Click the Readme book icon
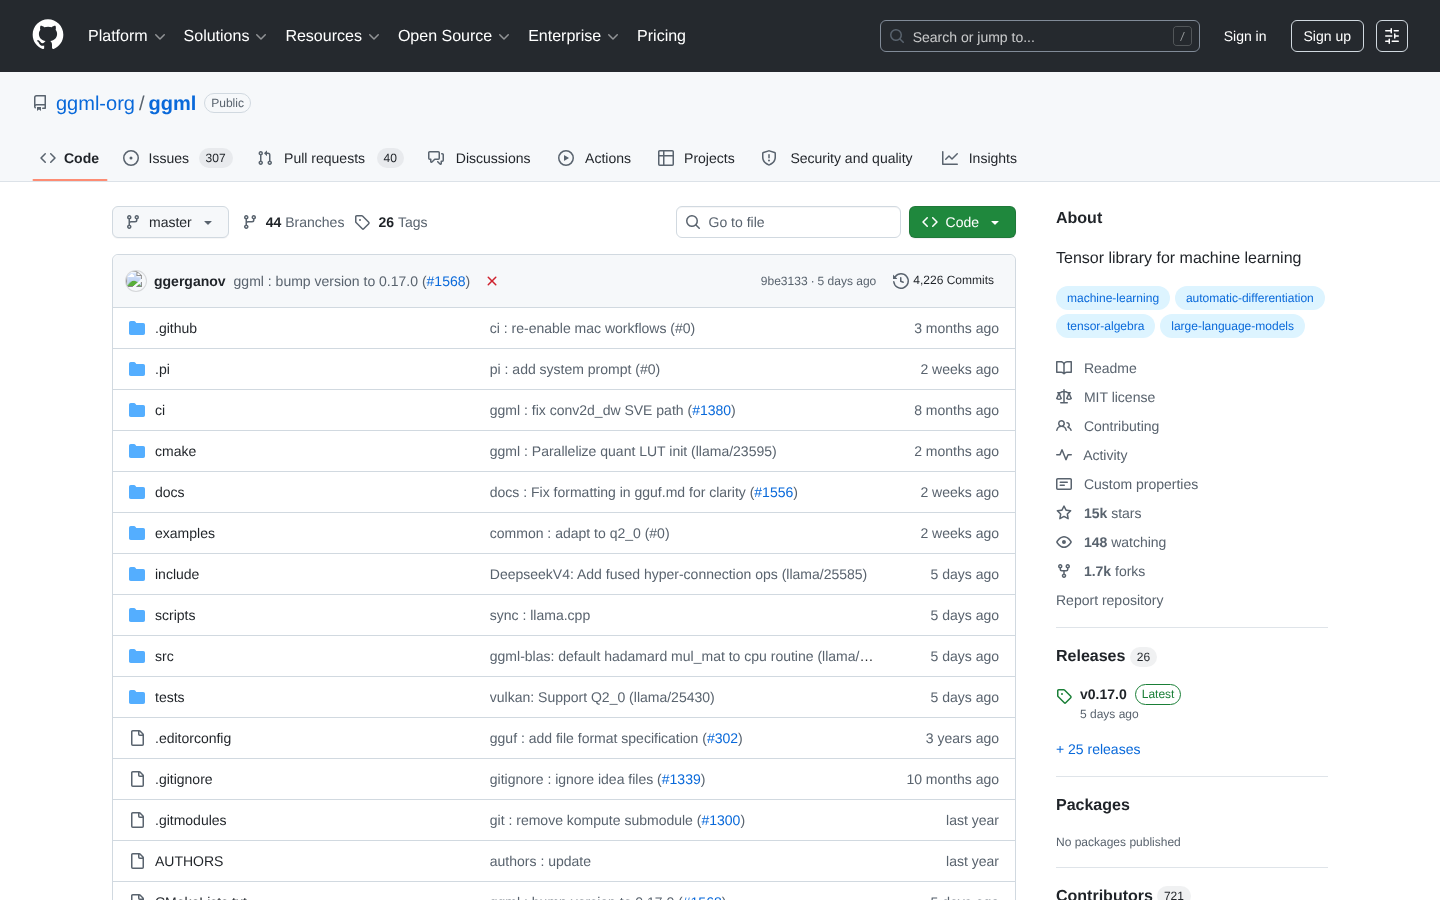This screenshot has width=1440, height=900. point(1064,368)
